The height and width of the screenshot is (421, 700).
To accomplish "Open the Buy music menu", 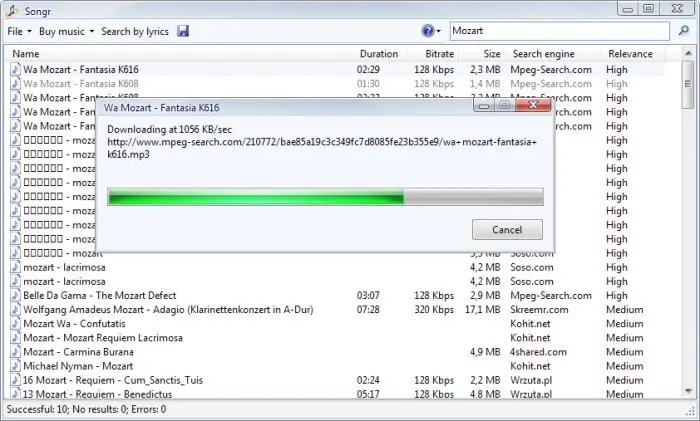I will point(67,31).
